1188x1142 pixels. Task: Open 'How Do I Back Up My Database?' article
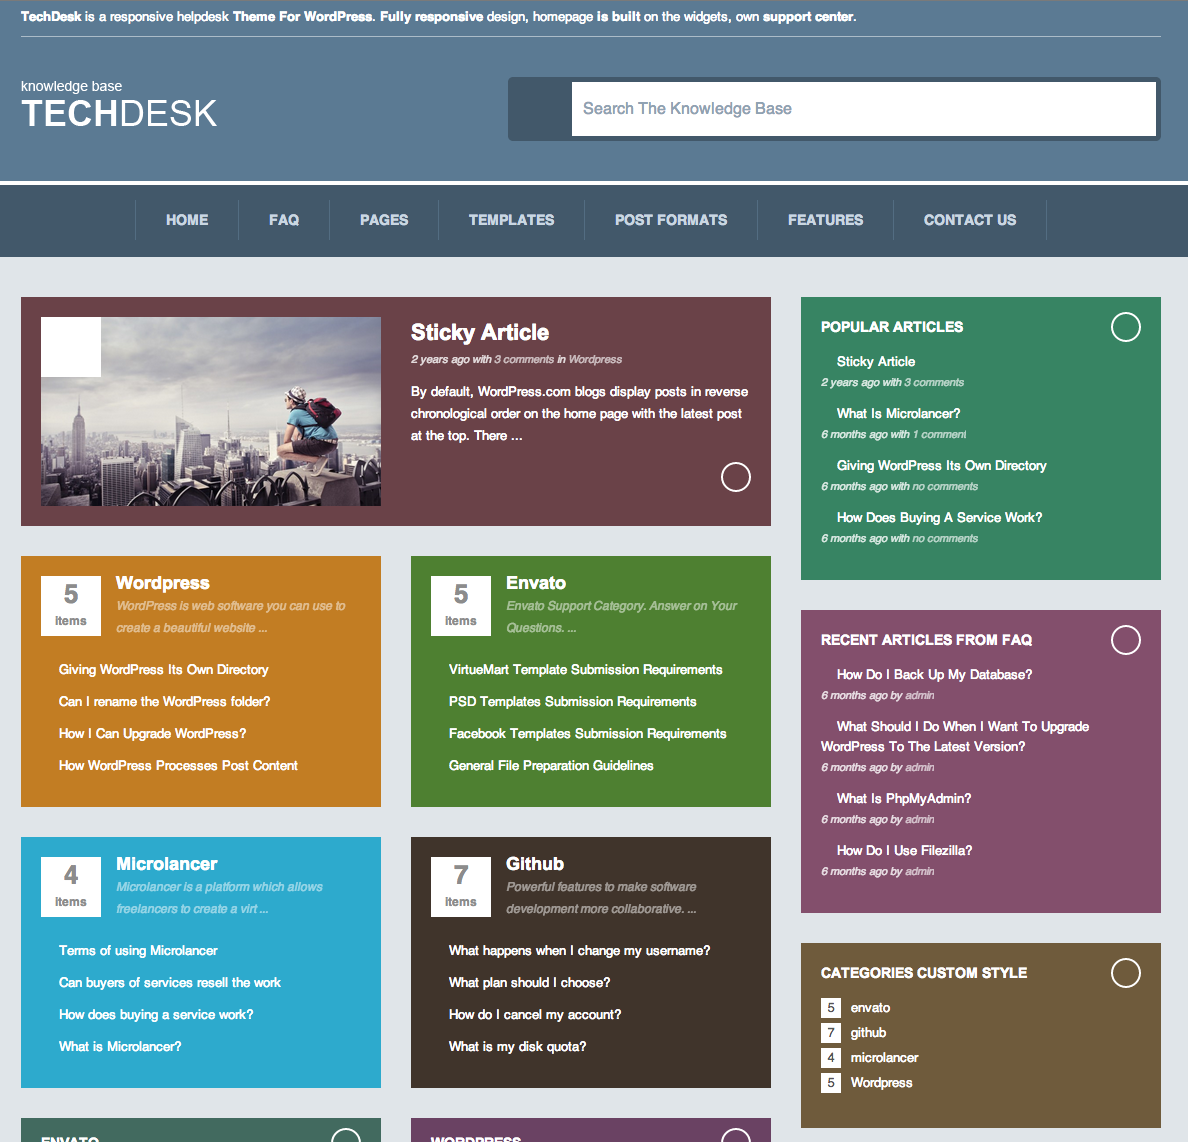point(934,675)
